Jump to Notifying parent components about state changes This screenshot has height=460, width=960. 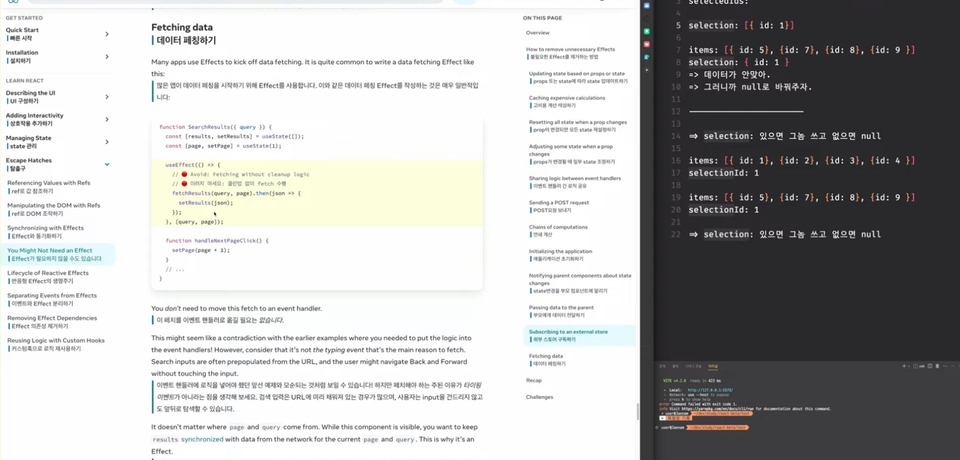580,283
